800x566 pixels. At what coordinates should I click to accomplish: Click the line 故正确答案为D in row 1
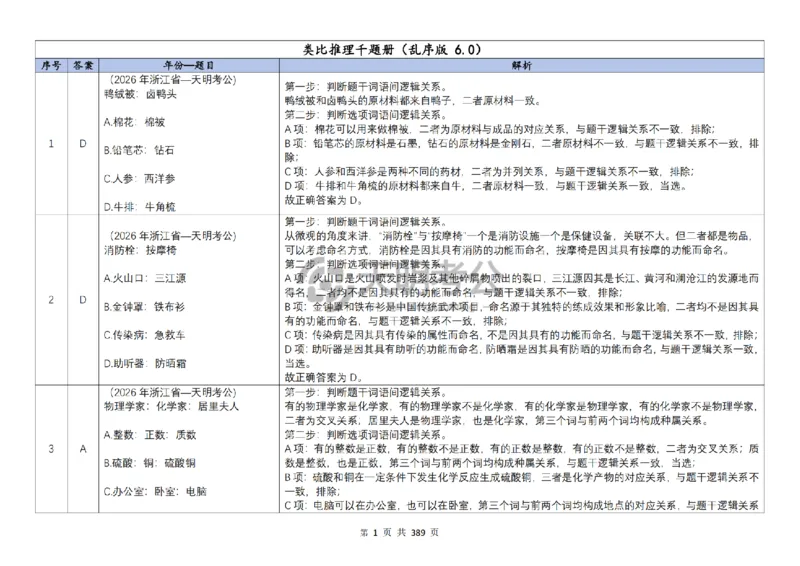[323, 200]
